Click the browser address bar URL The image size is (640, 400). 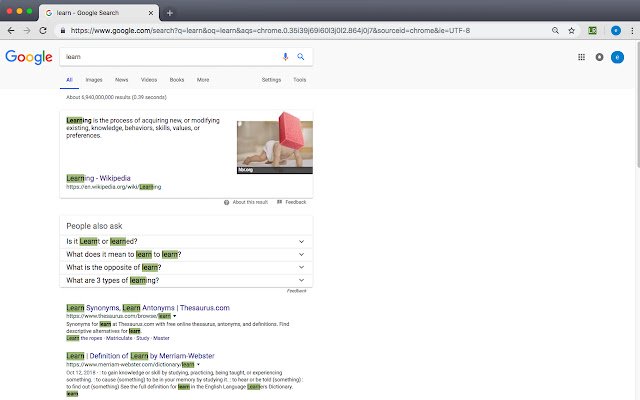(x=270, y=31)
